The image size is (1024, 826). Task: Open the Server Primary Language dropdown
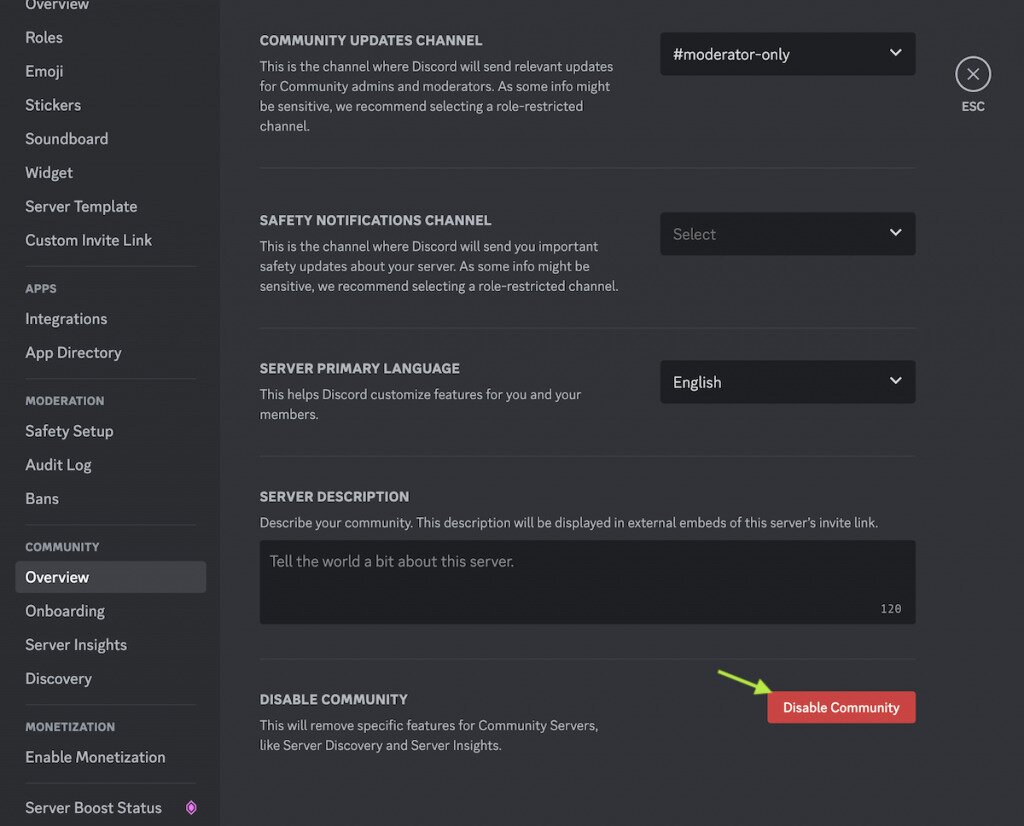coord(787,382)
